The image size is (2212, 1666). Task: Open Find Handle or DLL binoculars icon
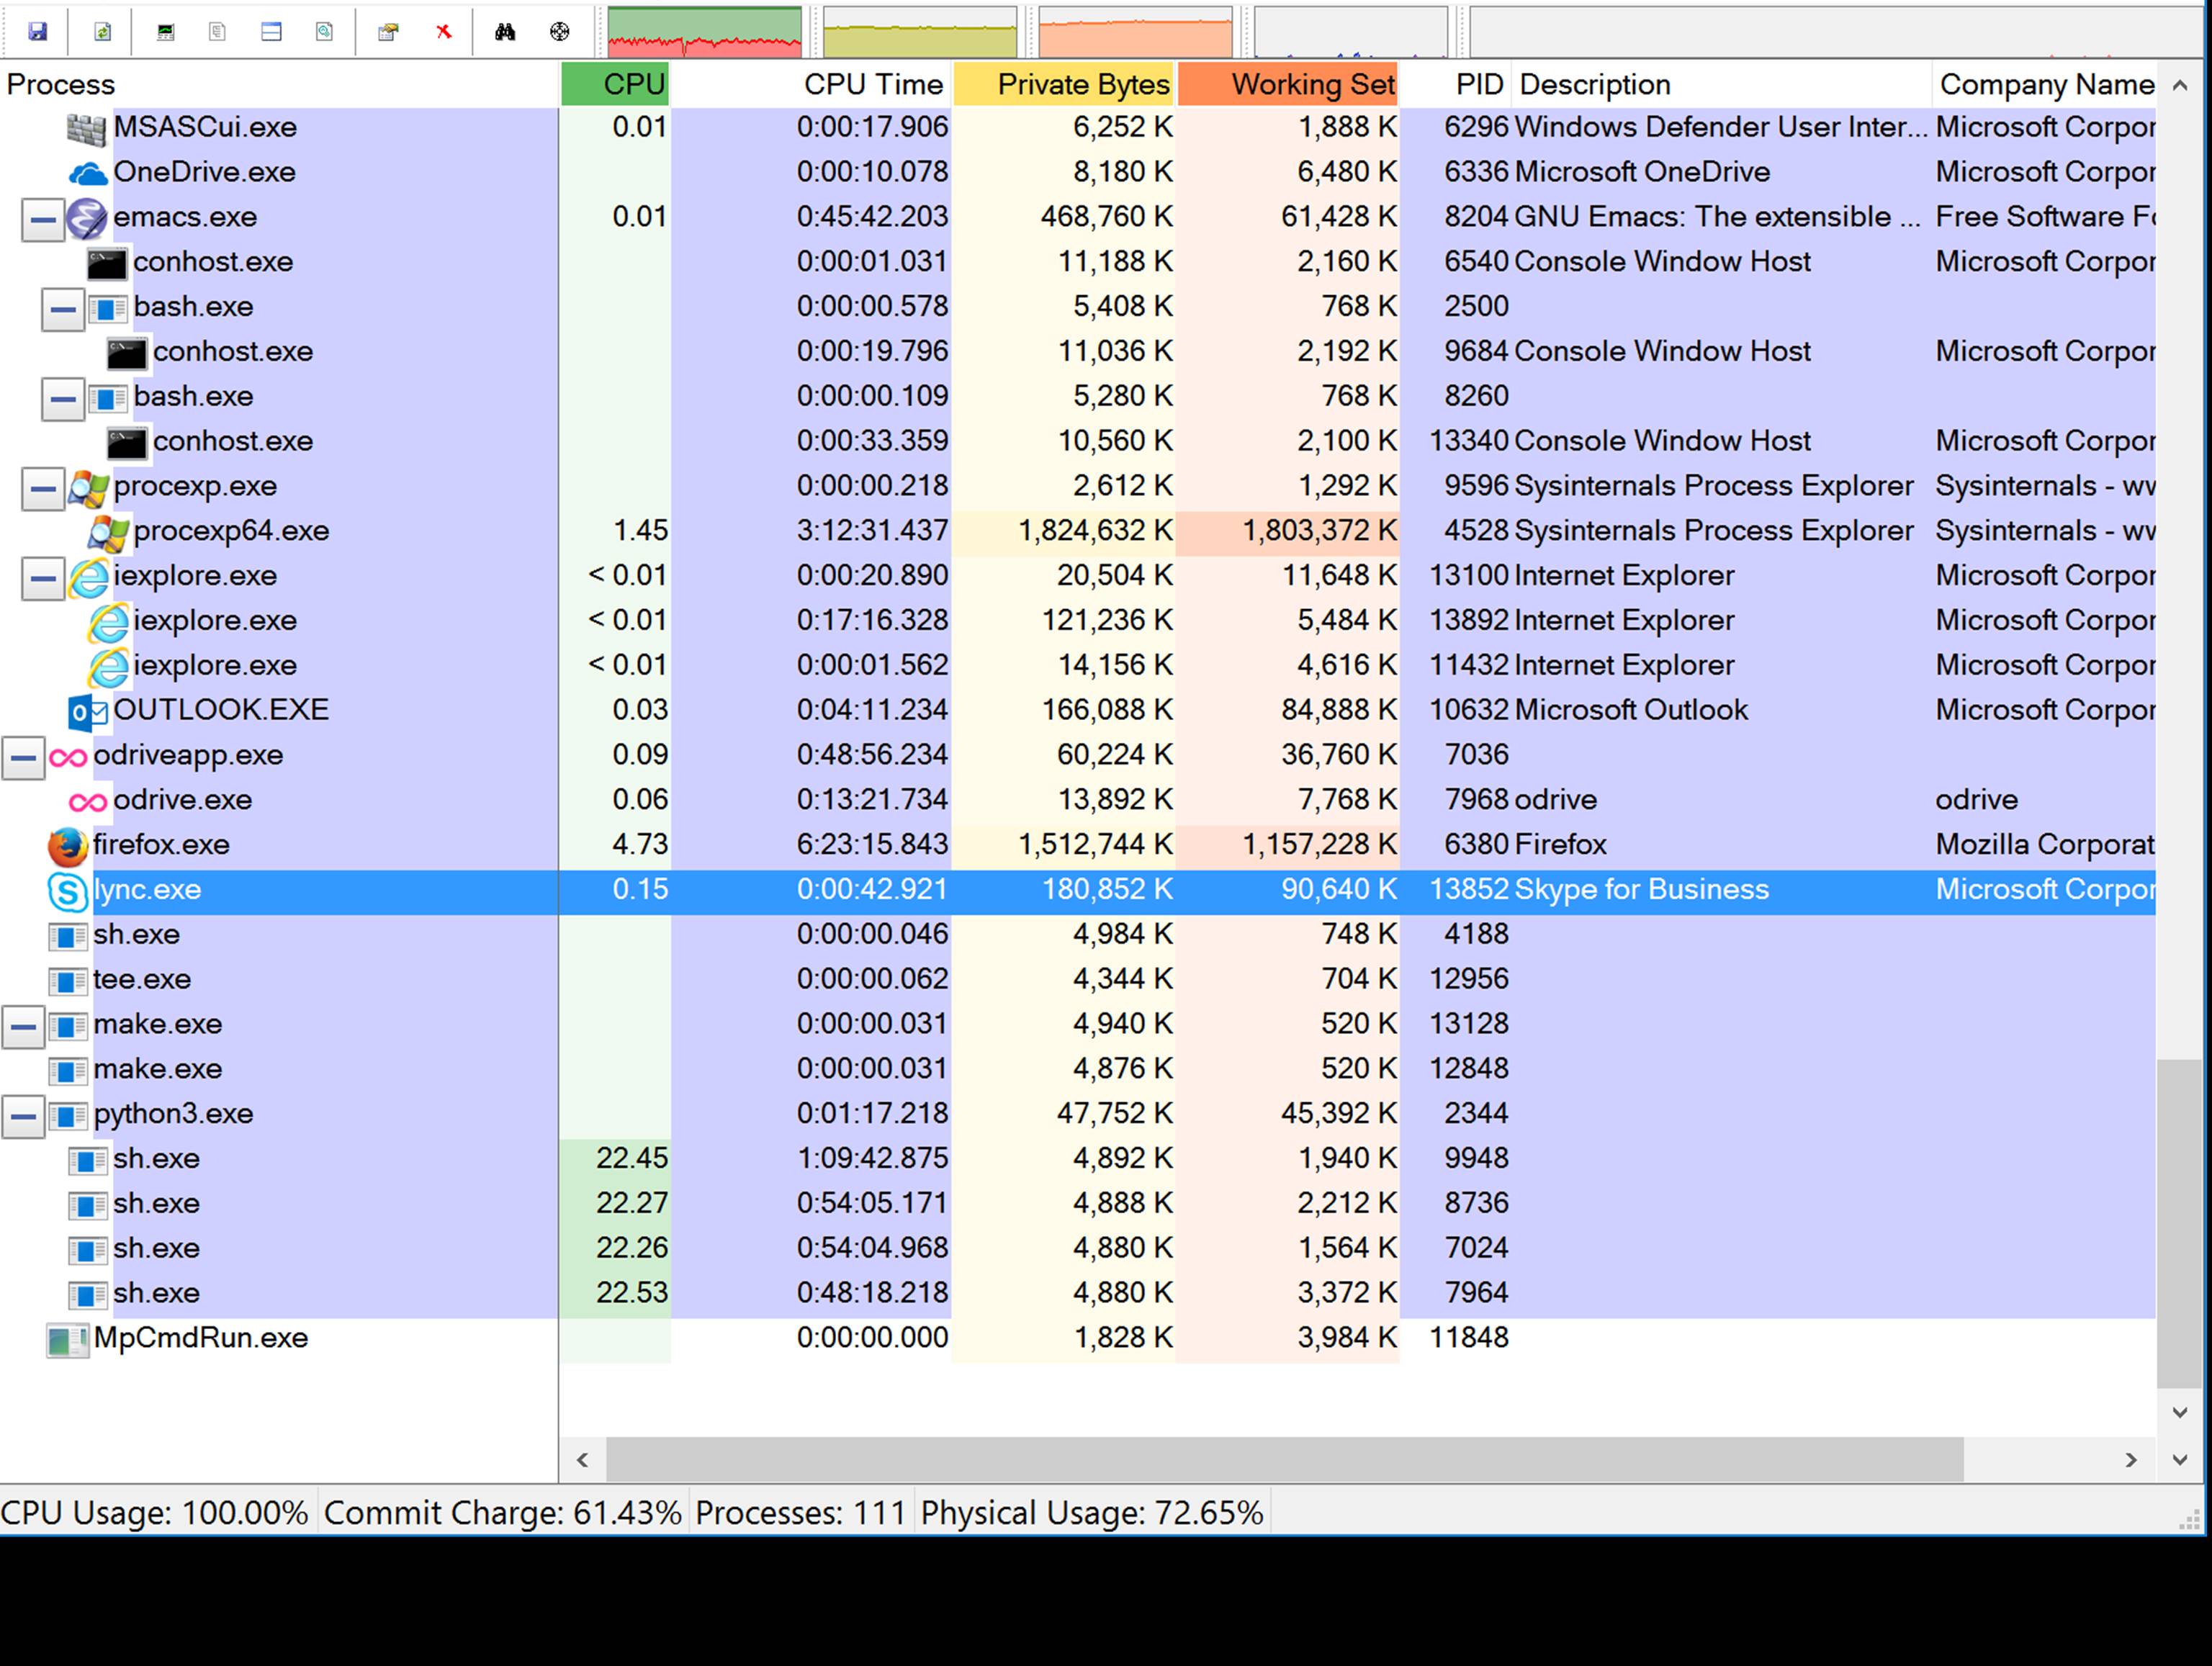coord(505,32)
